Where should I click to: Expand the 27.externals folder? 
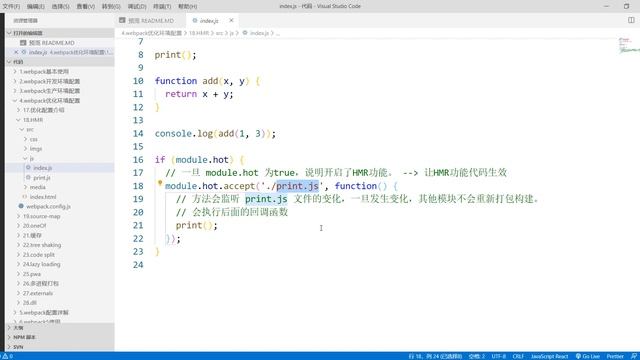tap(60, 293)
